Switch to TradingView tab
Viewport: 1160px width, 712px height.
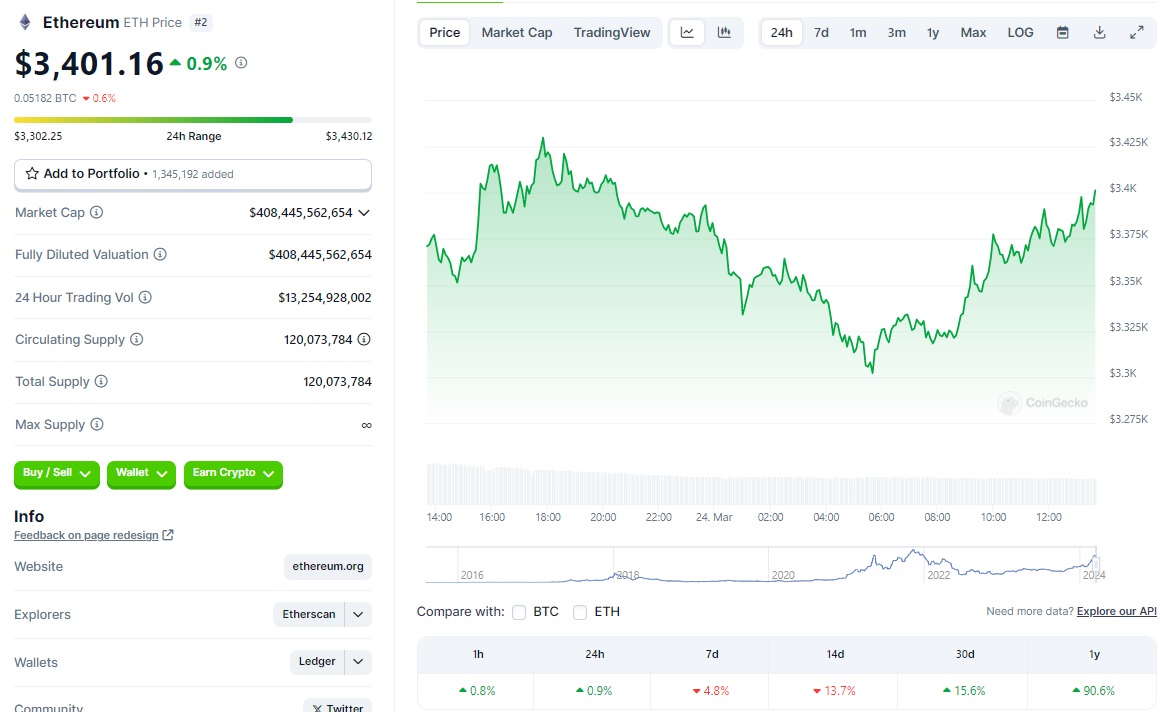point(612,33)
